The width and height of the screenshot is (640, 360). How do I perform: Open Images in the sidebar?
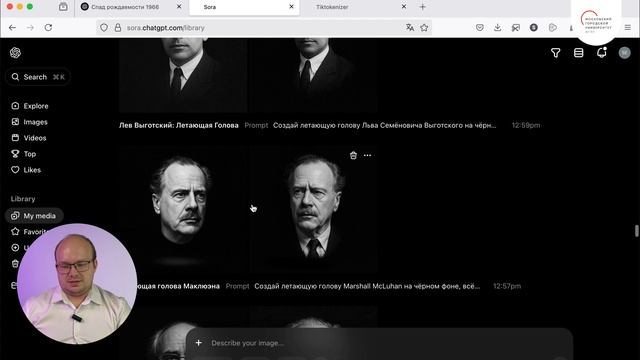pyautogui.click(x=29, y=122)
